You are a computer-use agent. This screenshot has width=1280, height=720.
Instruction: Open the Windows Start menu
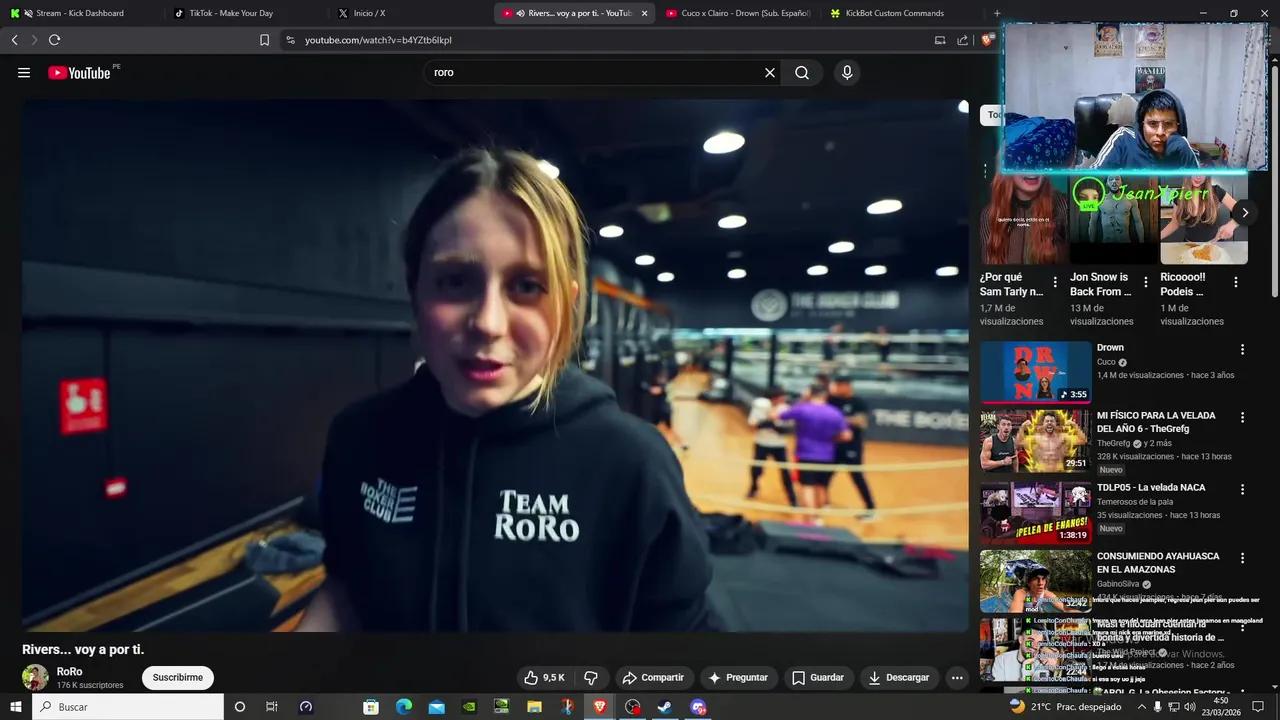click(x=15, y=707)
